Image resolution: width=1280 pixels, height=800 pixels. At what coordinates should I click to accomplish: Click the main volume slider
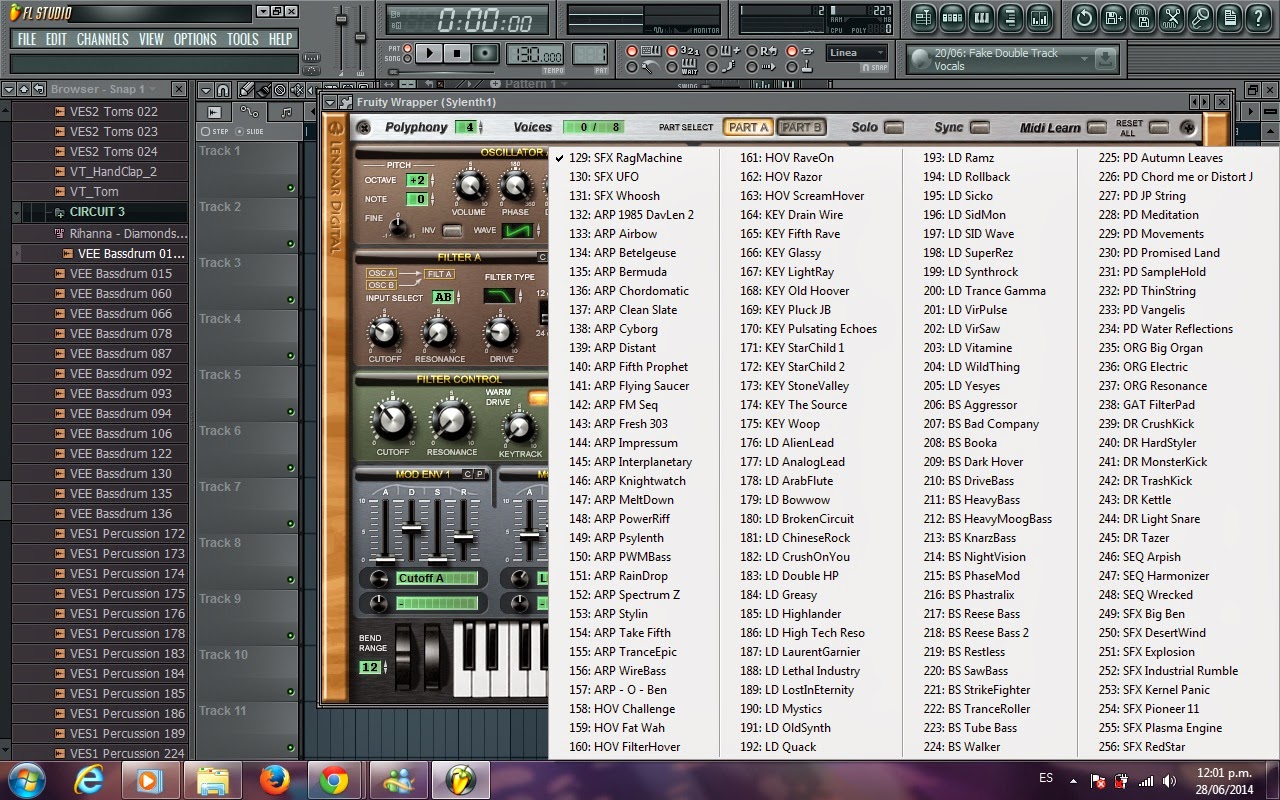(x=341, y=40)
